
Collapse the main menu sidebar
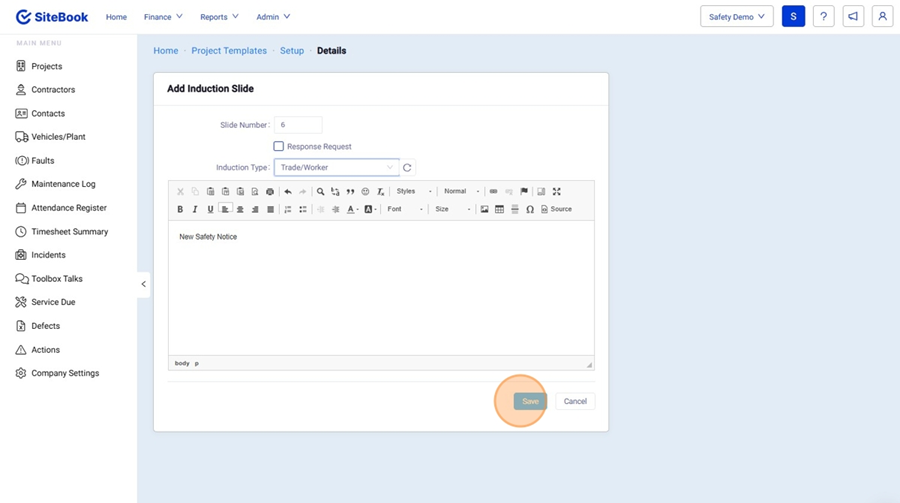point(143,284)
